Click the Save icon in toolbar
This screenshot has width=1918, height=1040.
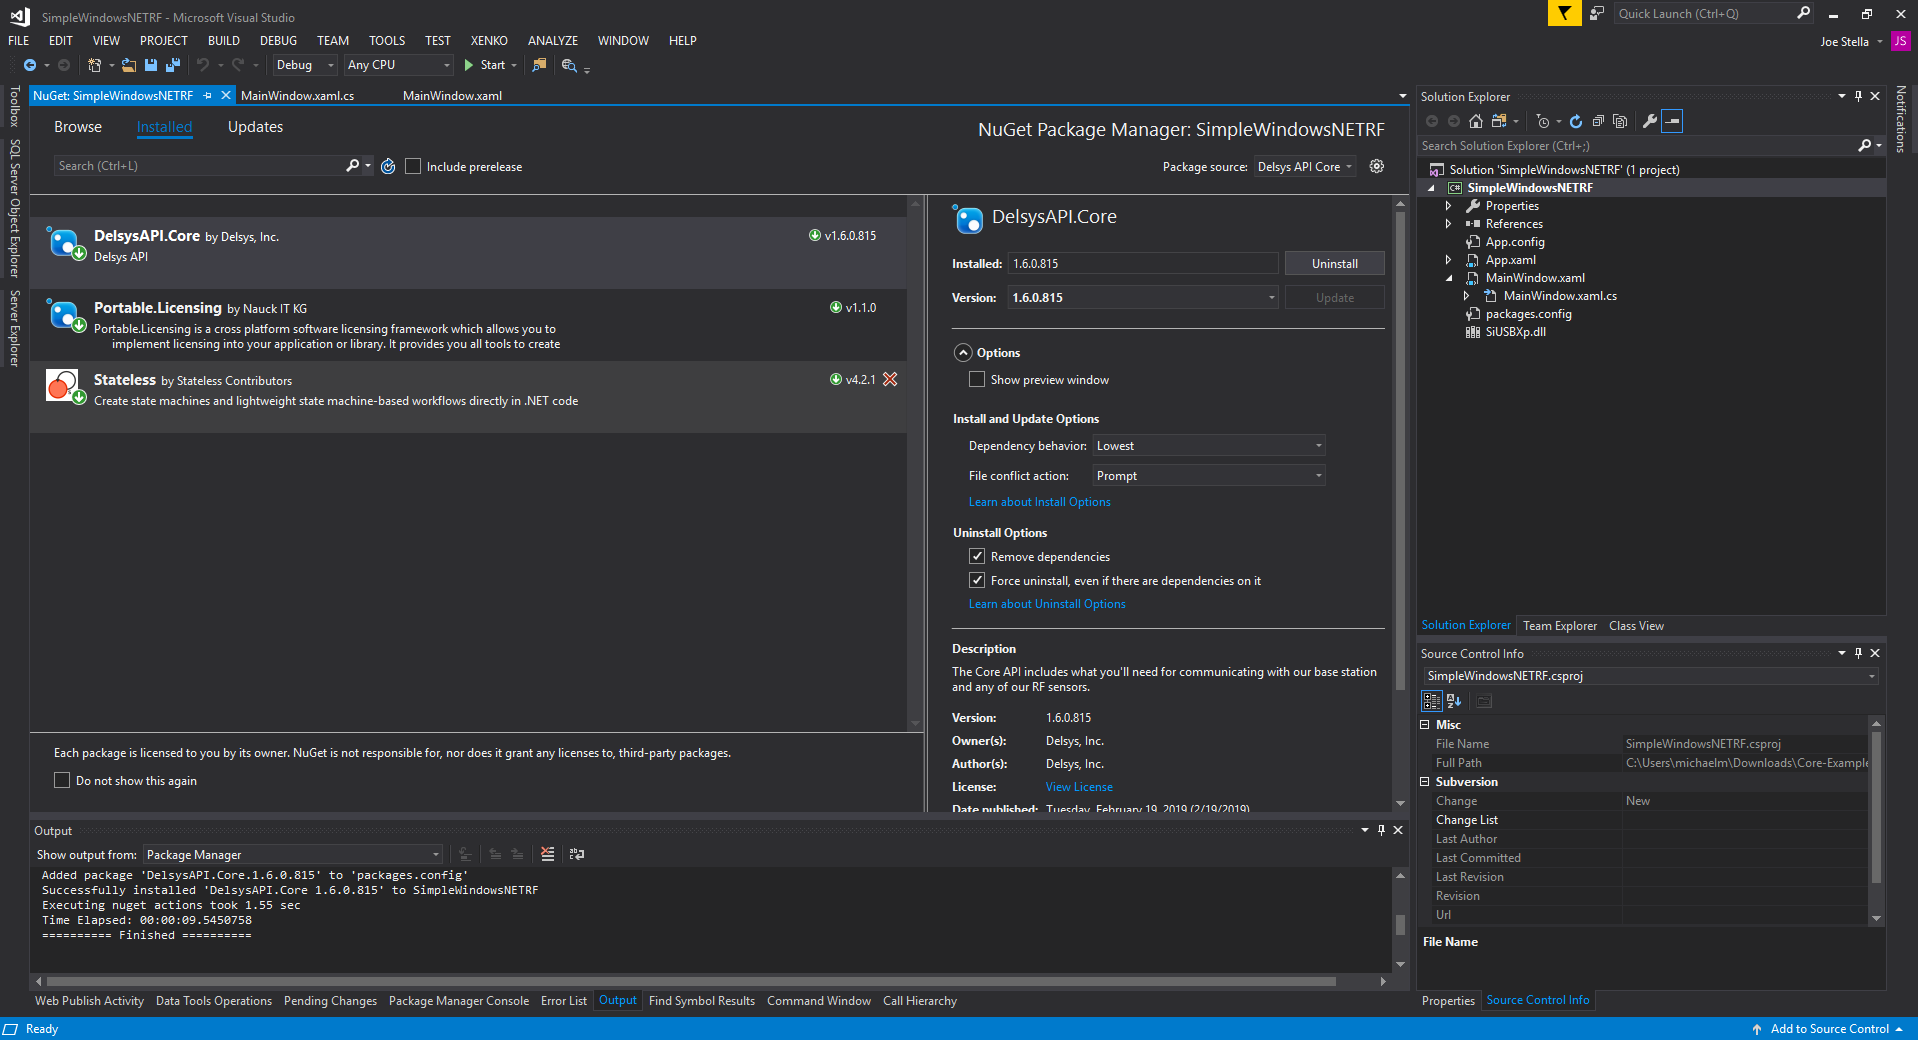coord(151,65)
